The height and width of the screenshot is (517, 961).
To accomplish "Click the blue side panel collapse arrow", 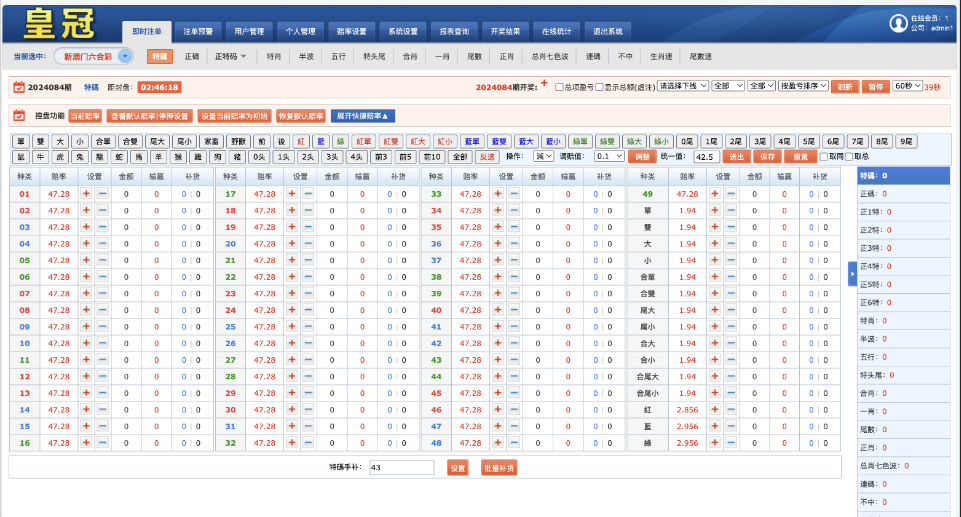I will point(852,273).
